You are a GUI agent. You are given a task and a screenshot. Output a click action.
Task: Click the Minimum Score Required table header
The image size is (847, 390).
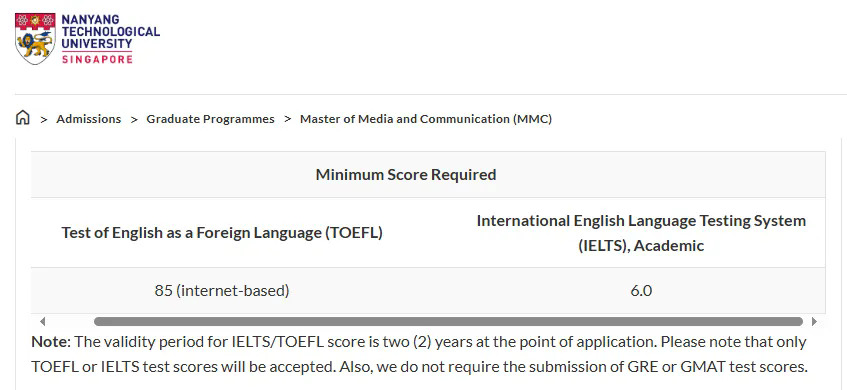tap(406, 174)
